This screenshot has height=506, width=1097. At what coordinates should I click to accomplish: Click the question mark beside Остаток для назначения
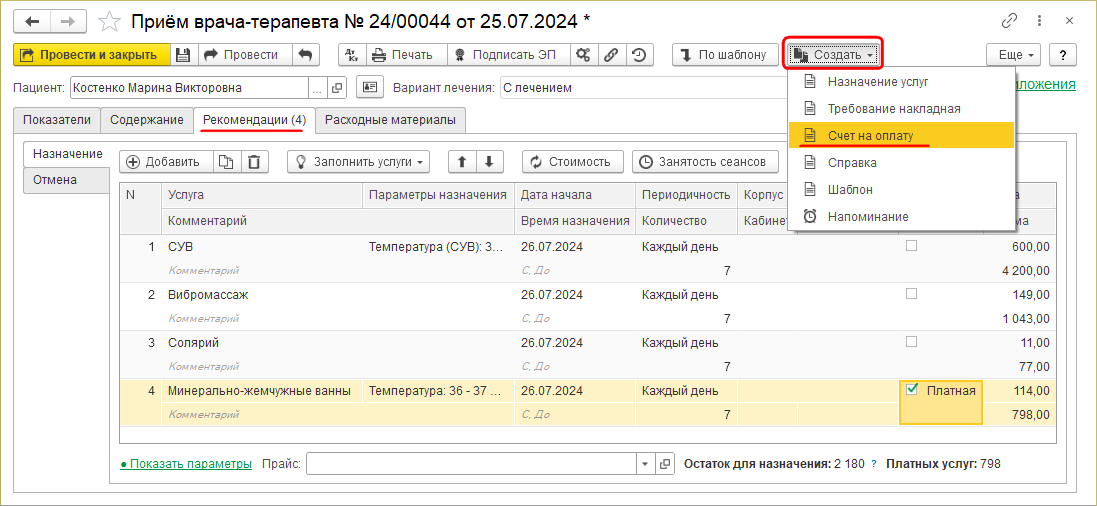(x=873, y=463)
